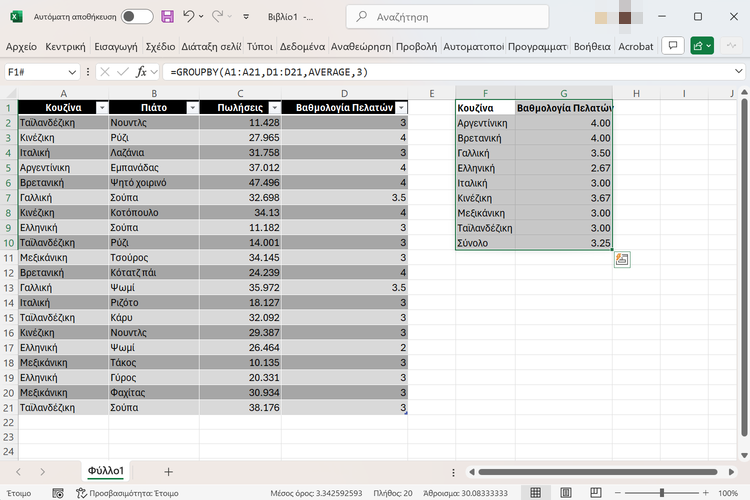Click the horizontal scrollbar right arrow
750x500 pixels.
point(731,472)
